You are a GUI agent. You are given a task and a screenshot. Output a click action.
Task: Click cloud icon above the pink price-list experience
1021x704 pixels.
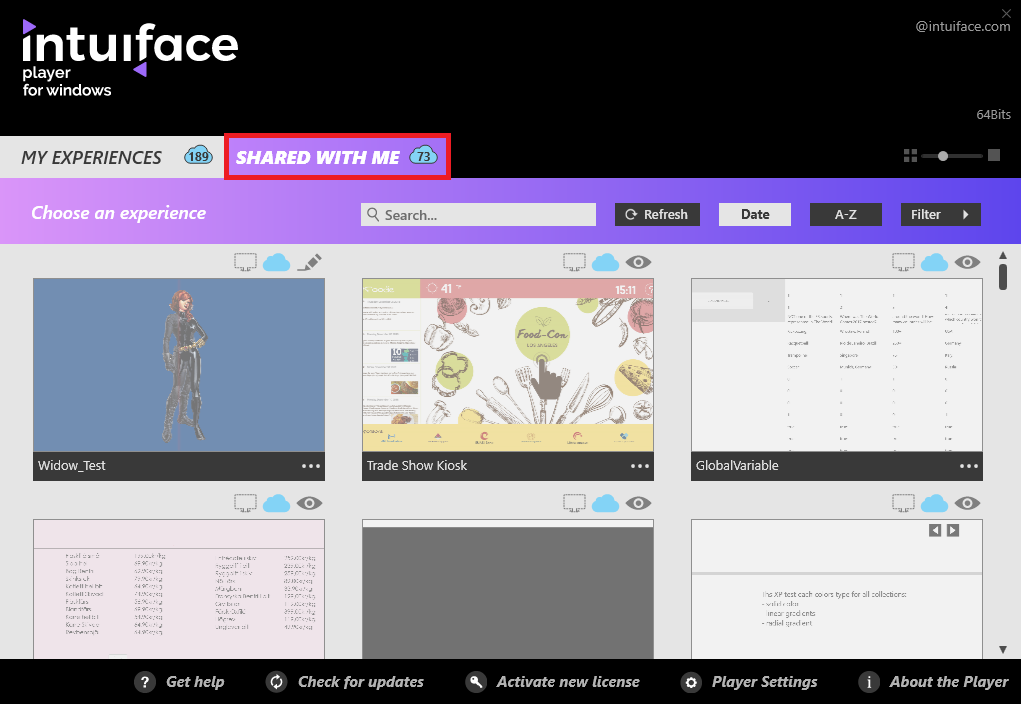pyautogui.click(x=277, y=503)
